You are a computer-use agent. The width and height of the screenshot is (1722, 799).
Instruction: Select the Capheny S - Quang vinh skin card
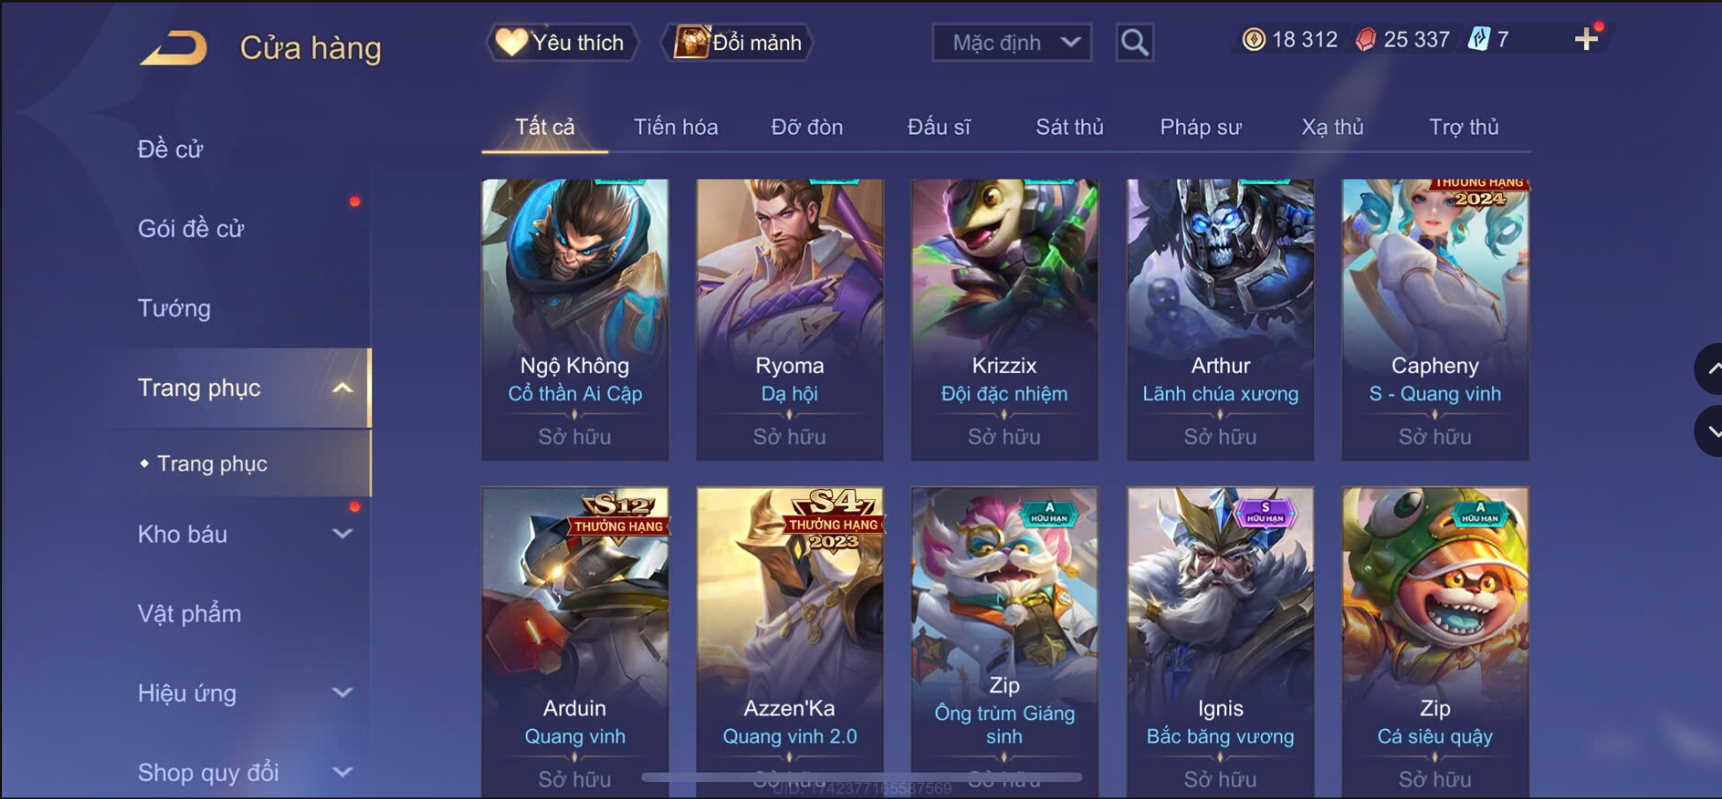tap(1435, 320)
